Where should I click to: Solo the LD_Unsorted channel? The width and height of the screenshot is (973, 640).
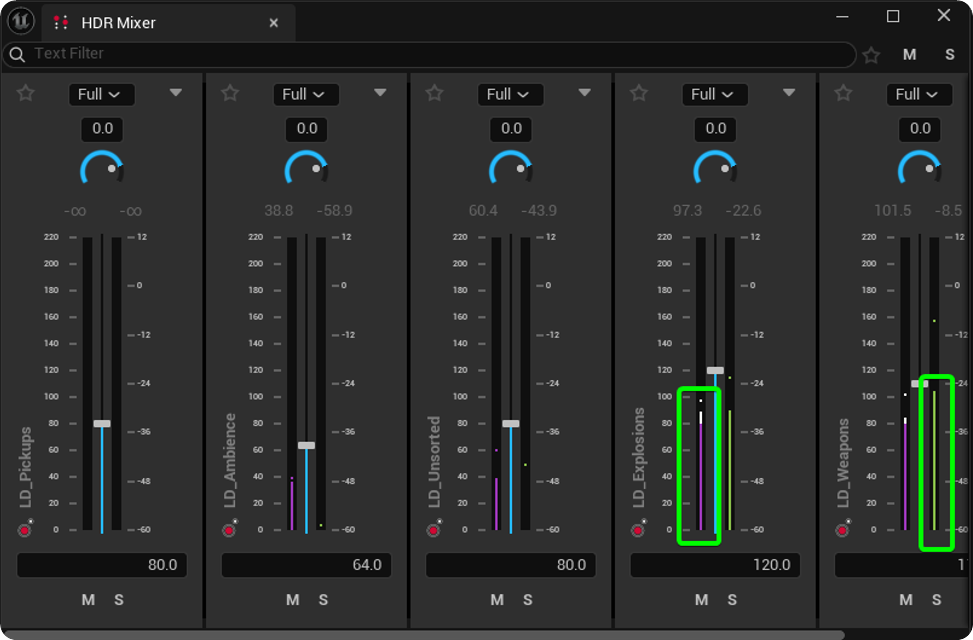tap(527, 600)
